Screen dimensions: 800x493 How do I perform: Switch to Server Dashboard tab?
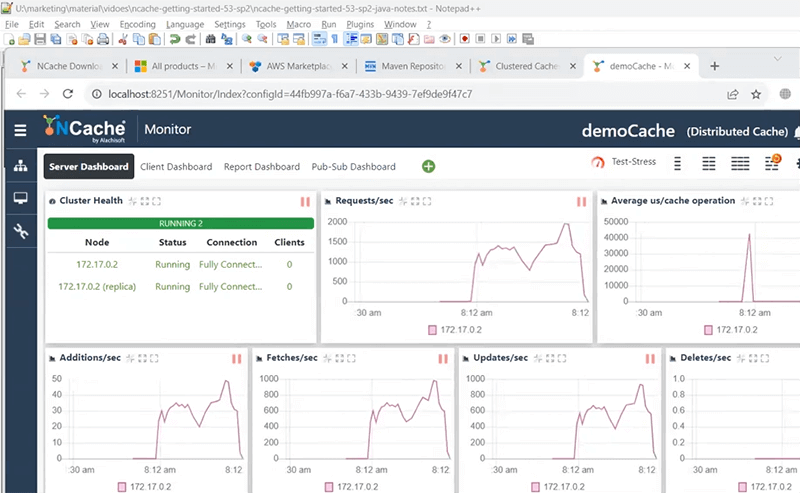[89, 166]
